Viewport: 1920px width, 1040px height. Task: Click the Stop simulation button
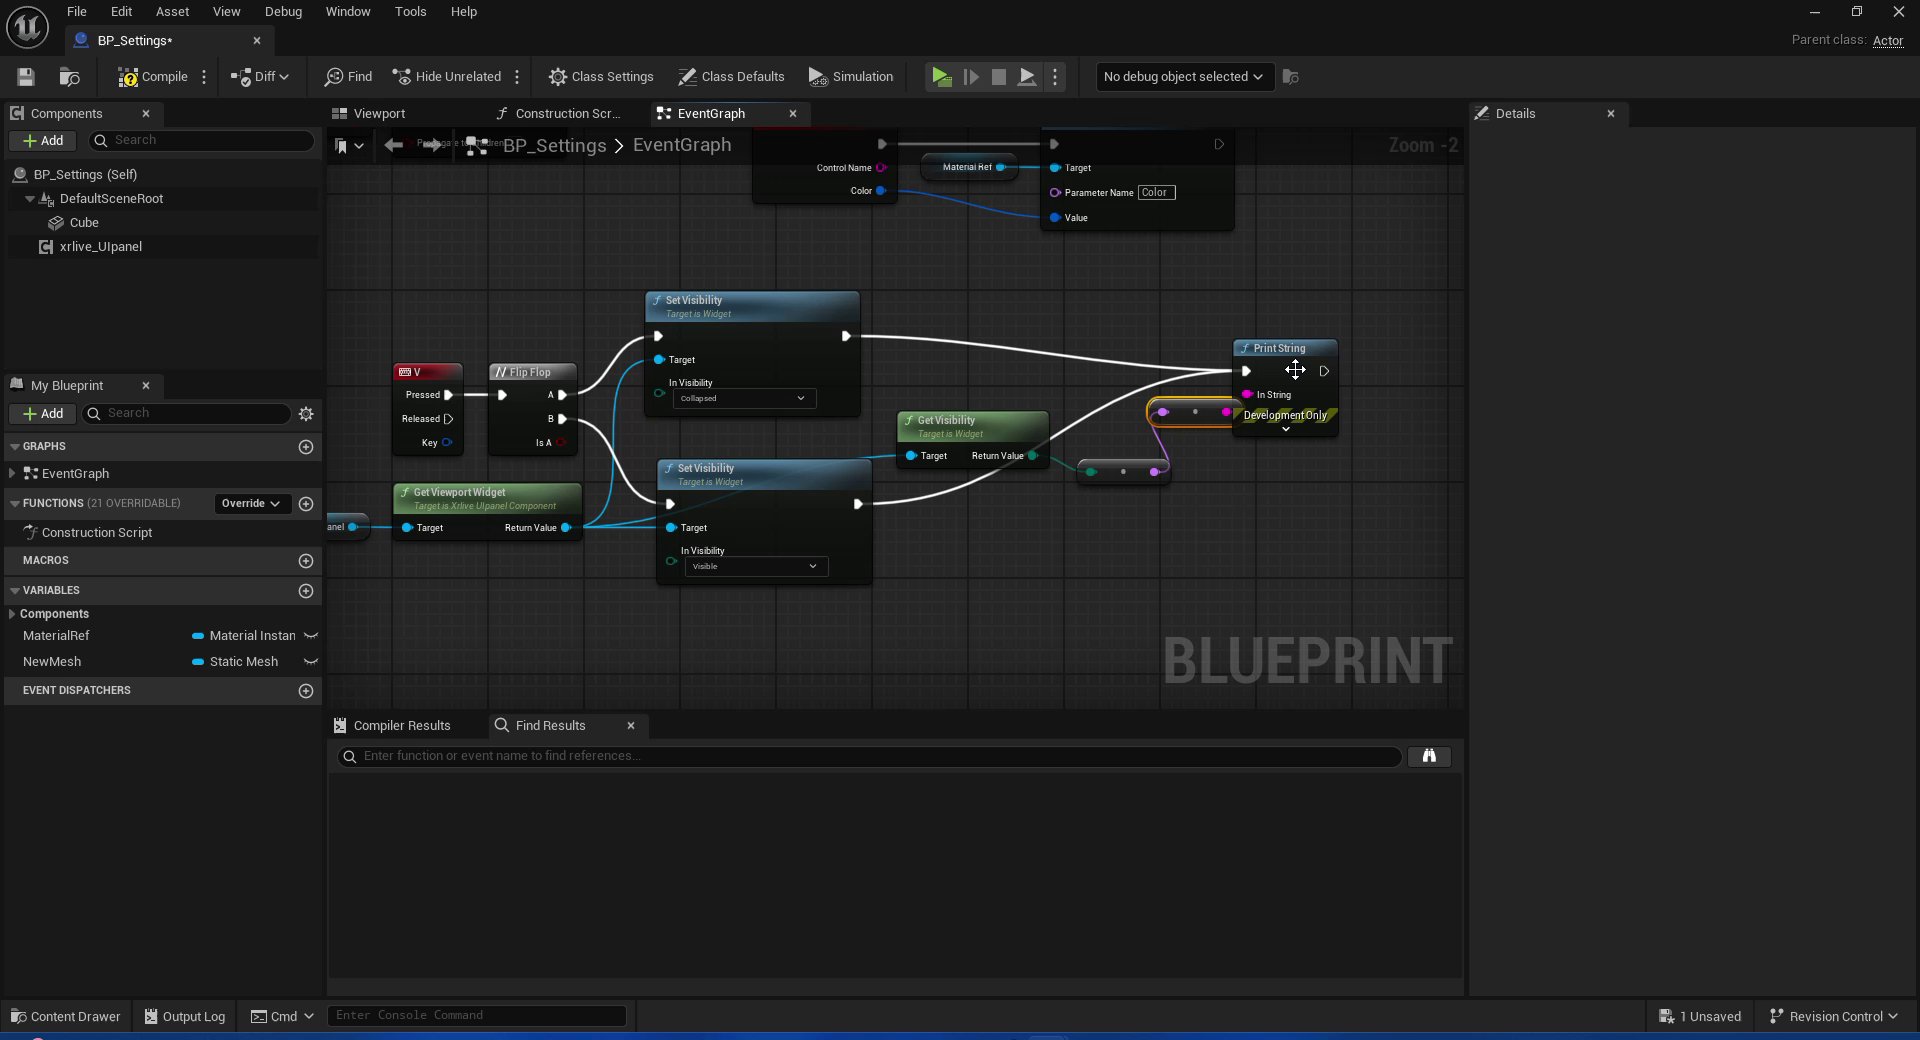coord(998,77)
